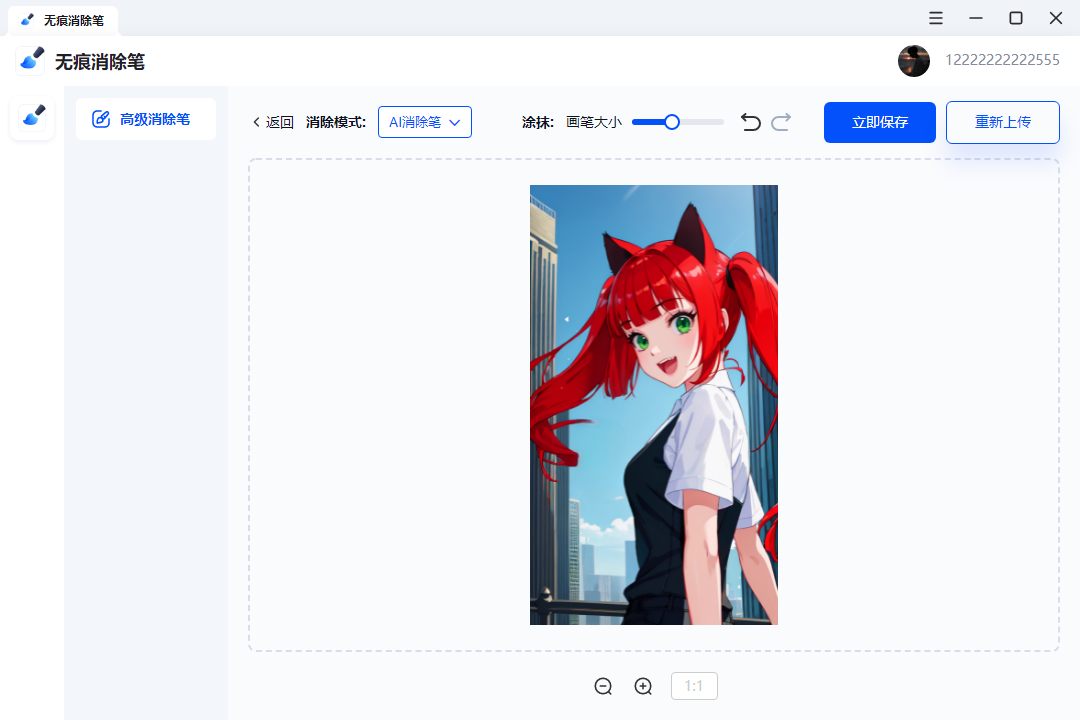The height and width of the screenshot is (720, 1080).
Task: Minimize the application window
Action: click(x=975, y=19)
